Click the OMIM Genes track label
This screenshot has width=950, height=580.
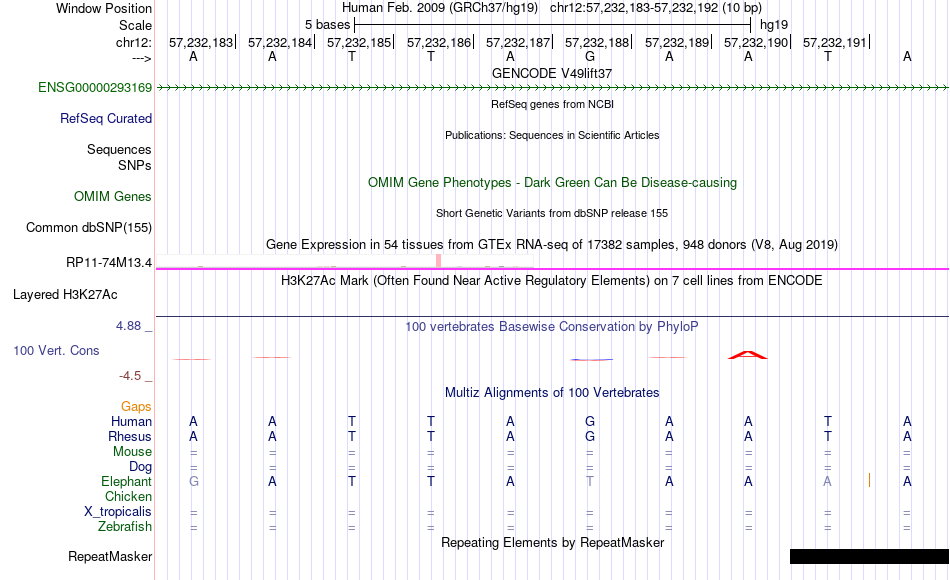coord(113,197)
